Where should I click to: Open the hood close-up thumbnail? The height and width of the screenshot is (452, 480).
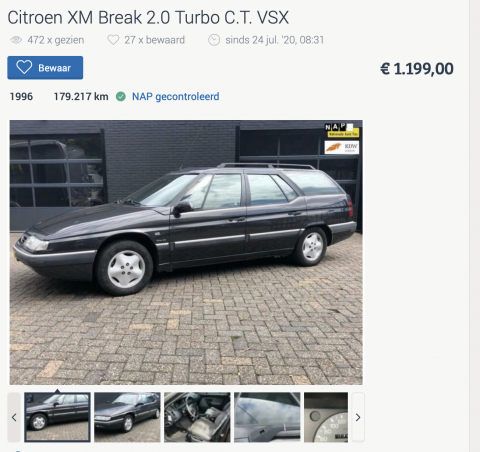[267, 417]
